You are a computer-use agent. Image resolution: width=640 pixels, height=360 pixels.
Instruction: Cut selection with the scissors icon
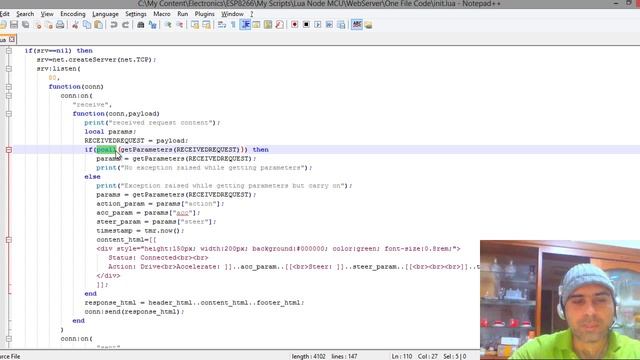click(x=75, y=25)
